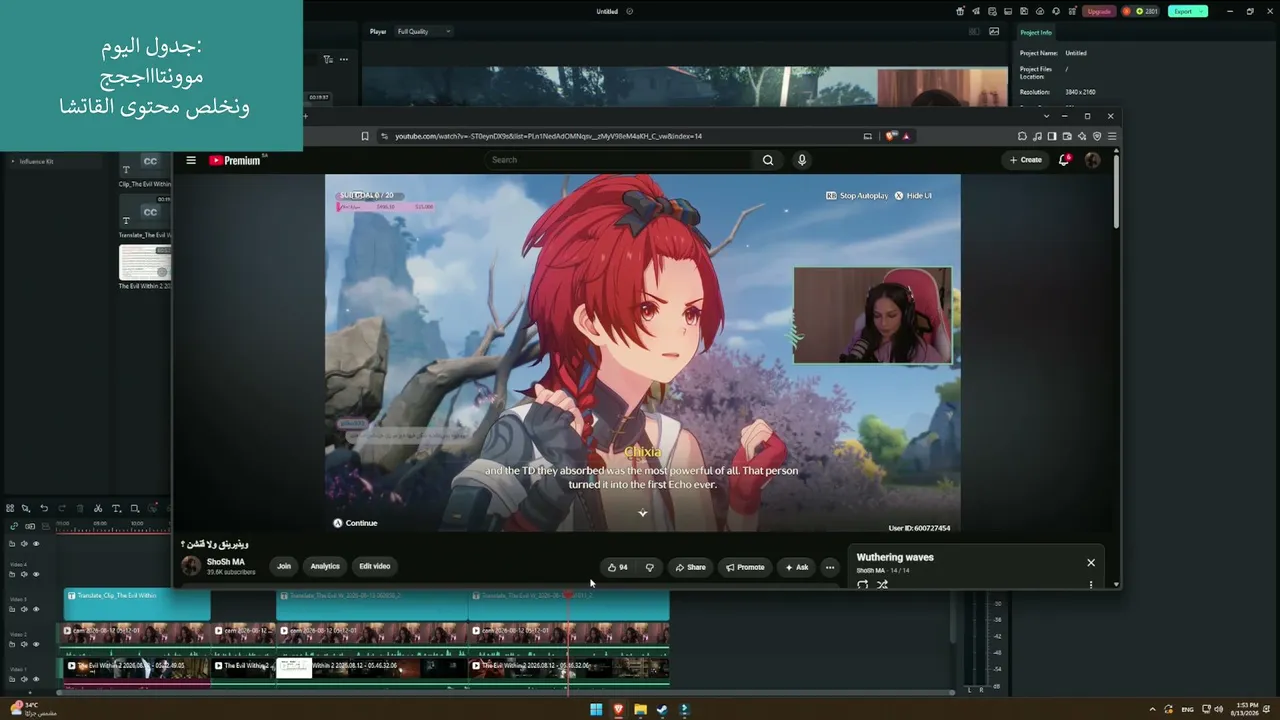Open the YouTube account avatar menu
Image resolution: width=1280 pixels, height=720 pixels.
coord(1092,160)
